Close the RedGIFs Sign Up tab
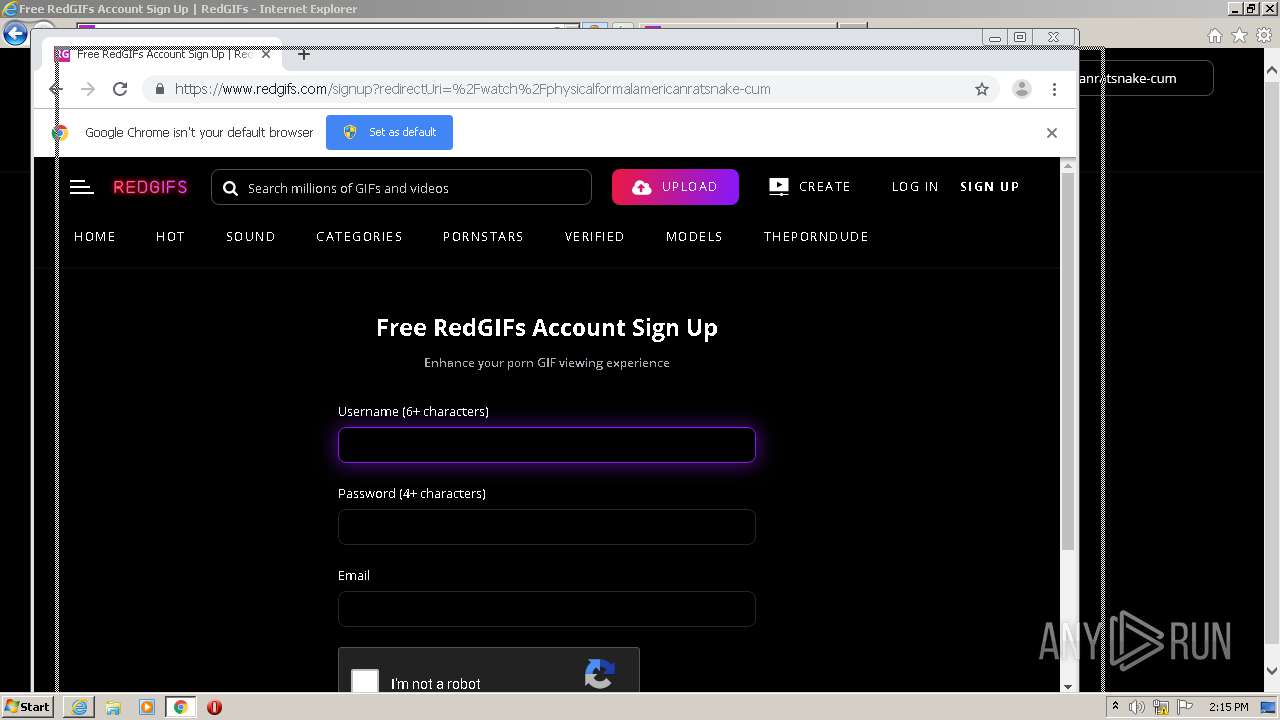The image size is (1280, 720). click(x=265, y=54)
